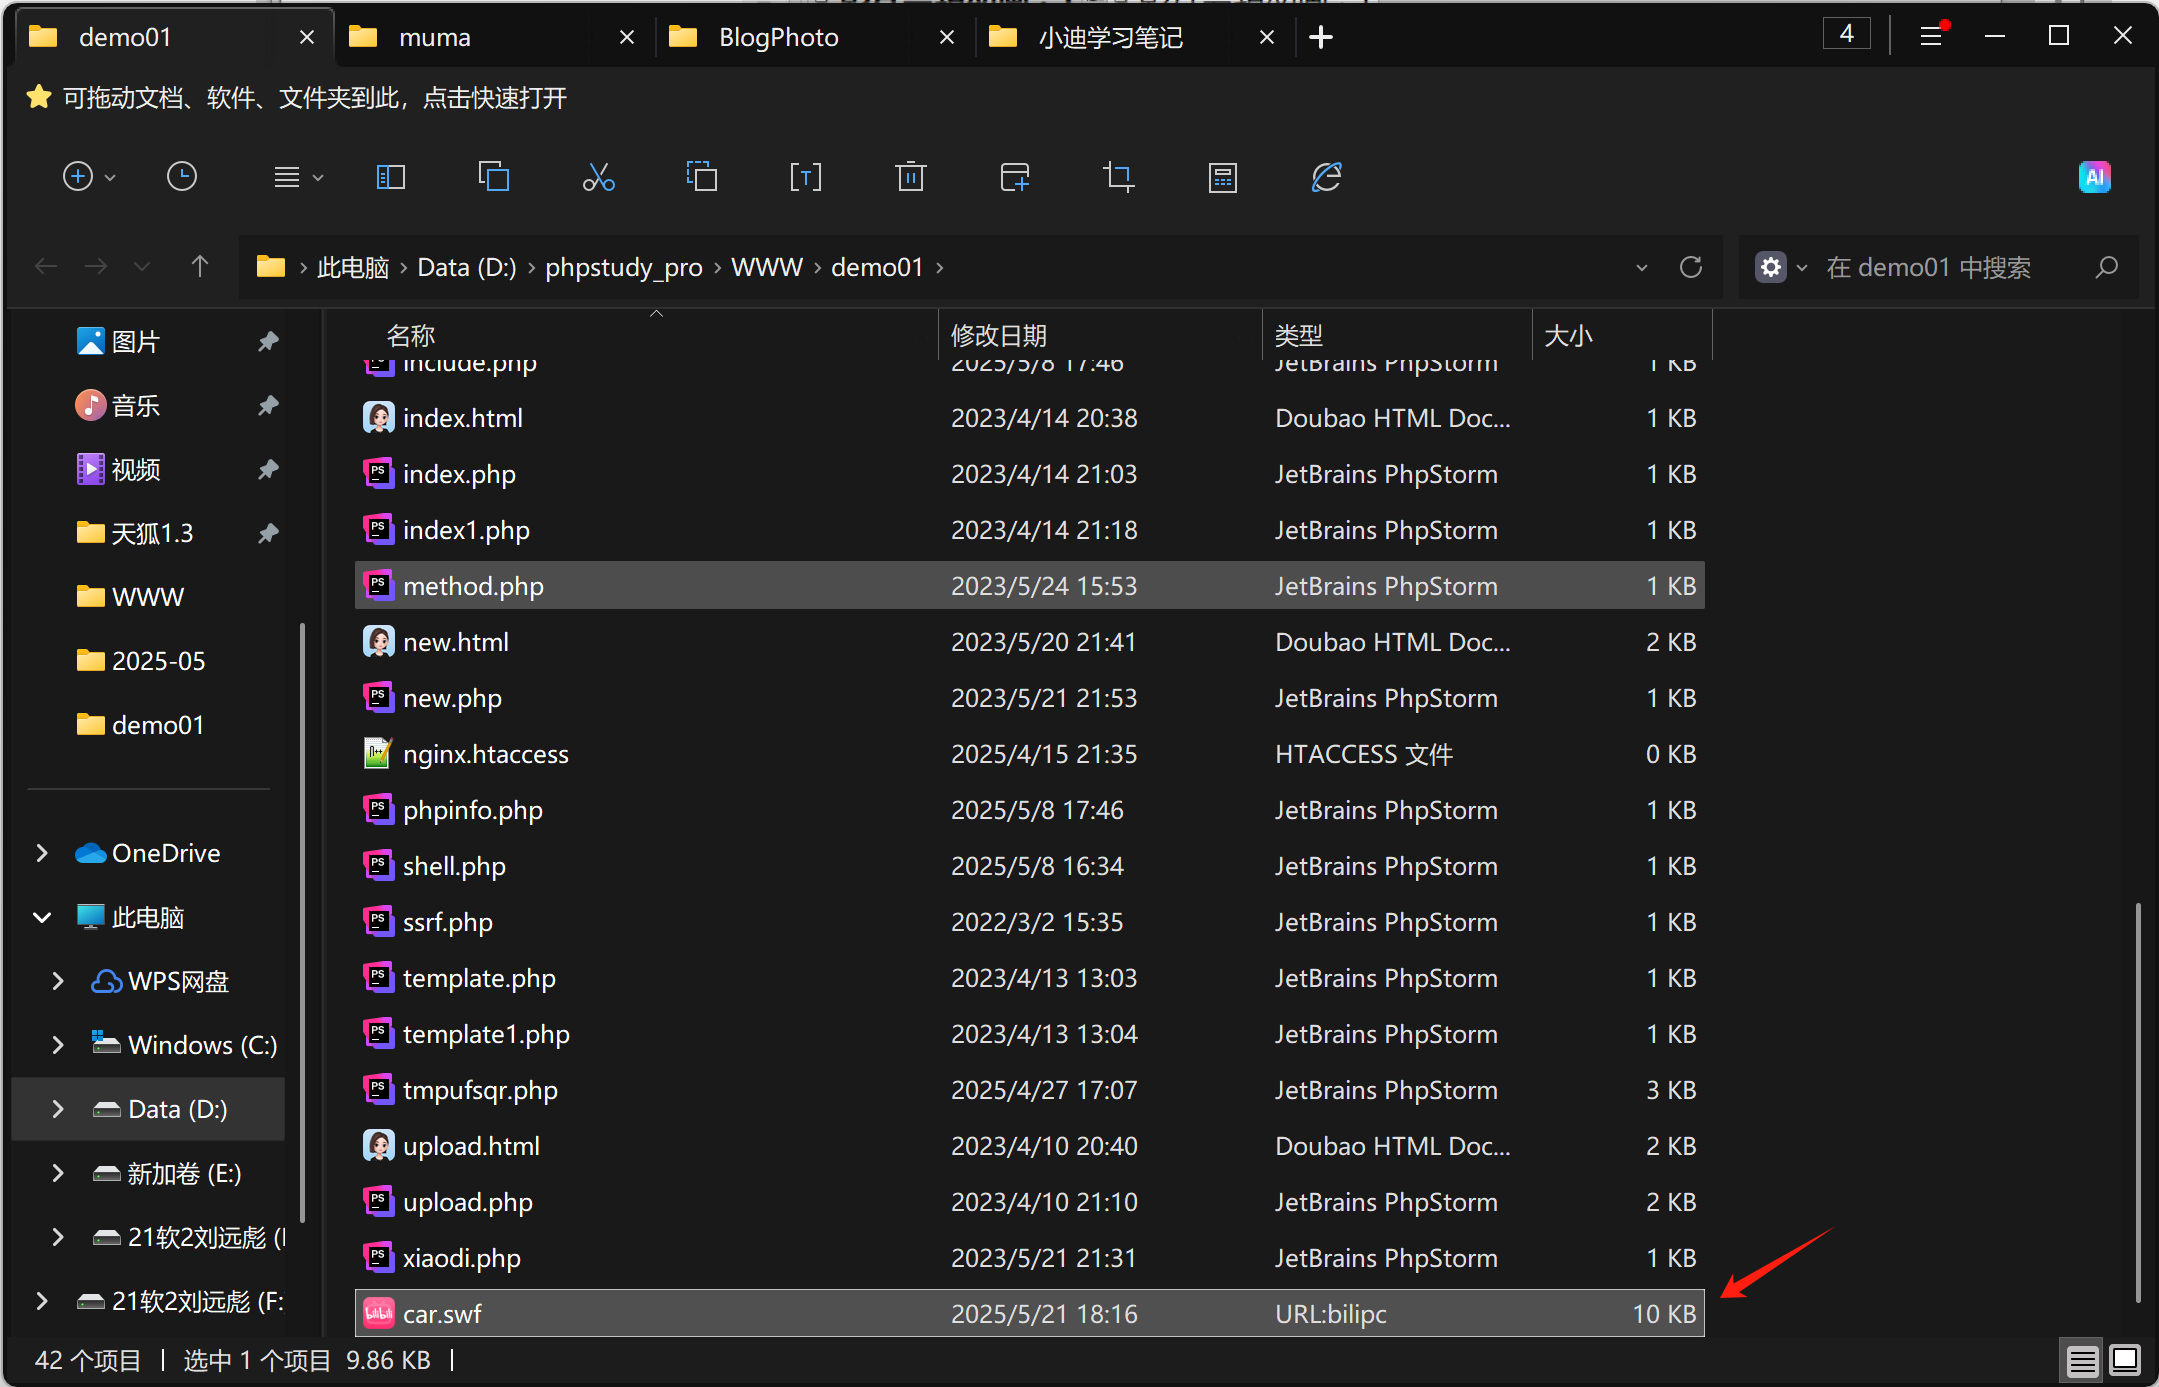The image size is (2159, 1387).
Task: Click the cut scissors toolbar icon
Action: (598, 178)
